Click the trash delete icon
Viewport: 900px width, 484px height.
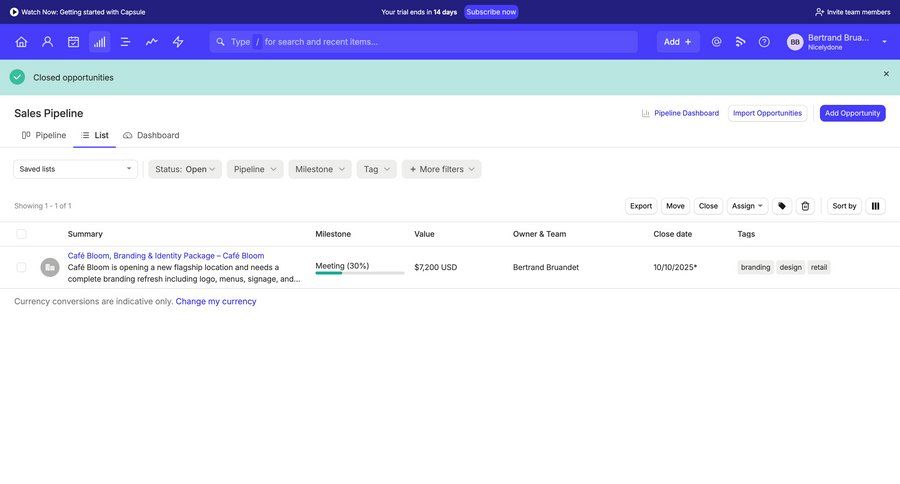click(x=805, y=206)
